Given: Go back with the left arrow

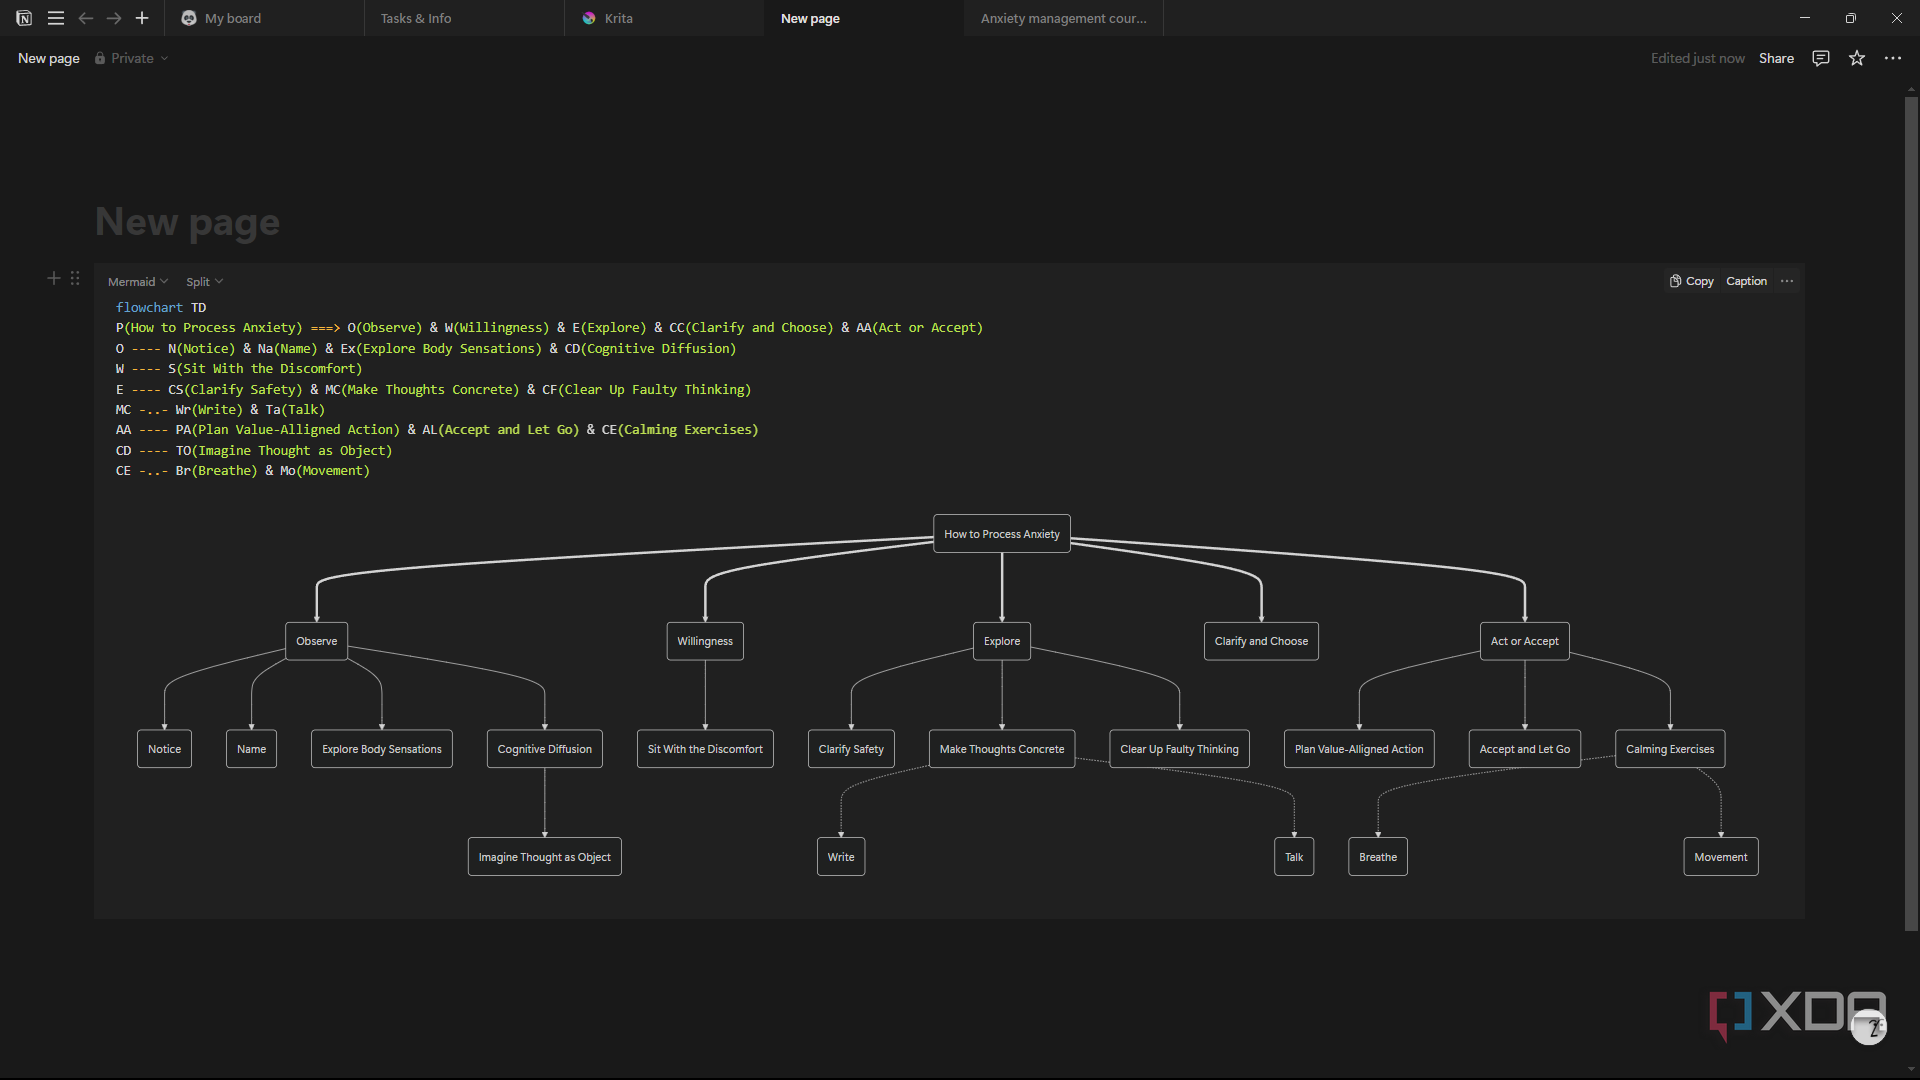Looking at the screenshot, I should click(86, 18).
